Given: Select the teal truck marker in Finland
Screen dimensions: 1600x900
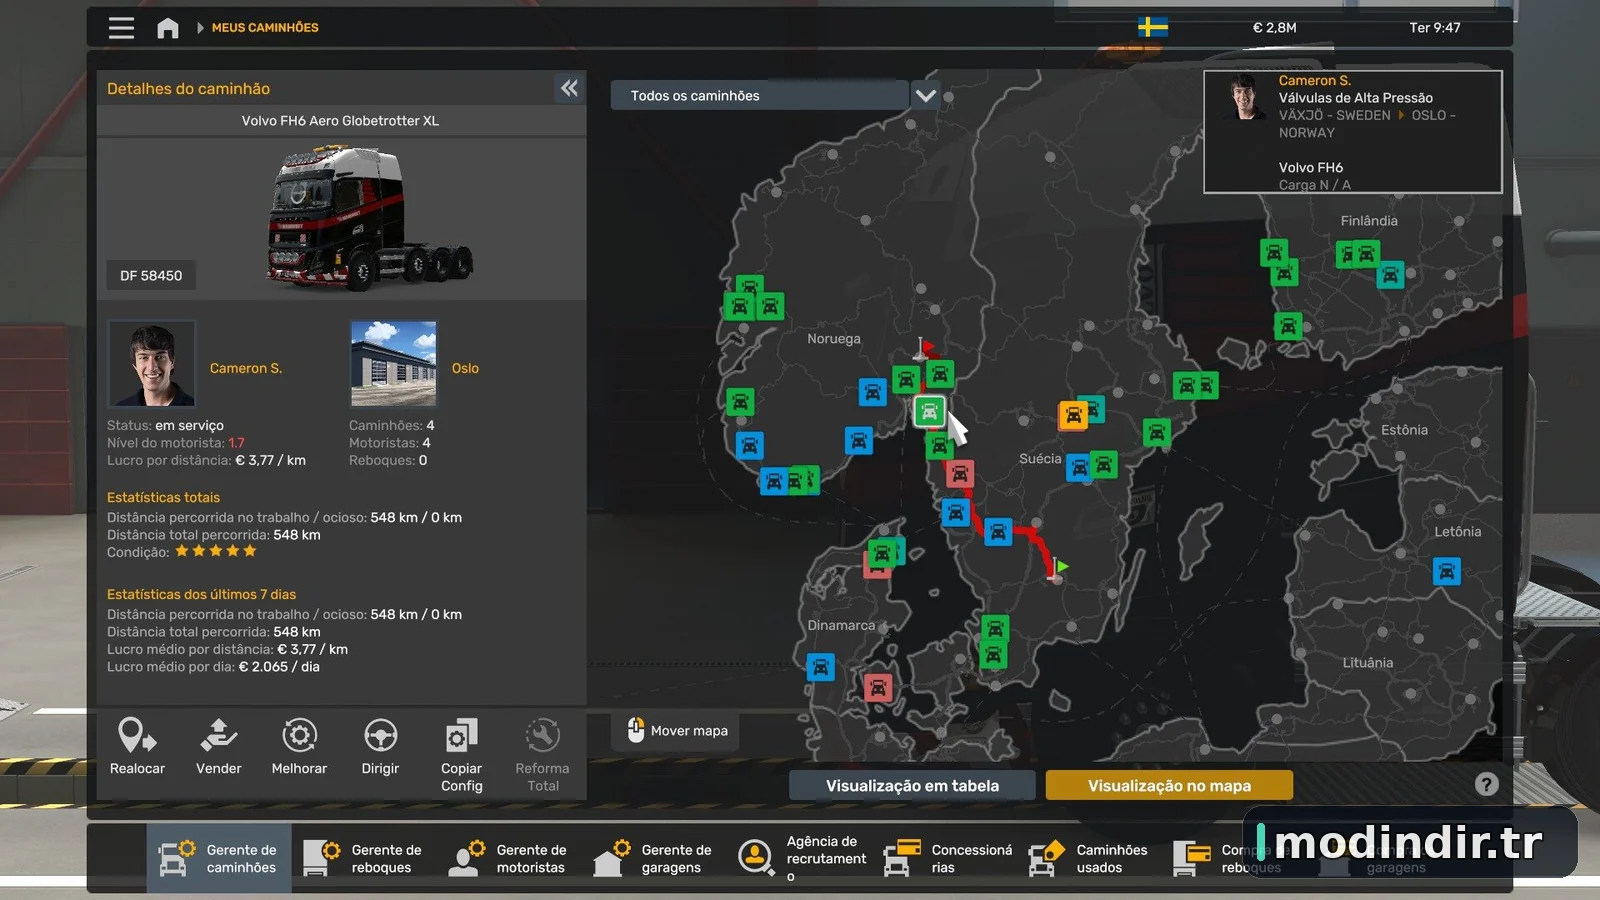Looking at the screenshot, I should (1390, 275).
